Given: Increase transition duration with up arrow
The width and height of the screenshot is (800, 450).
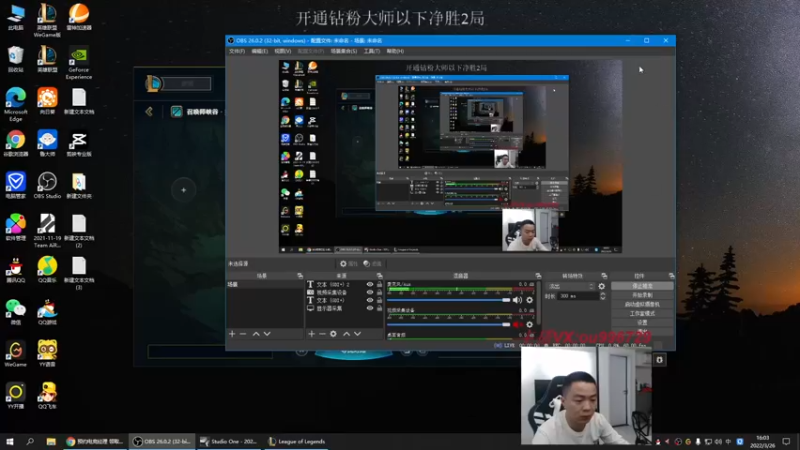Looking at the screenshot, I should [x=603, y=294].
